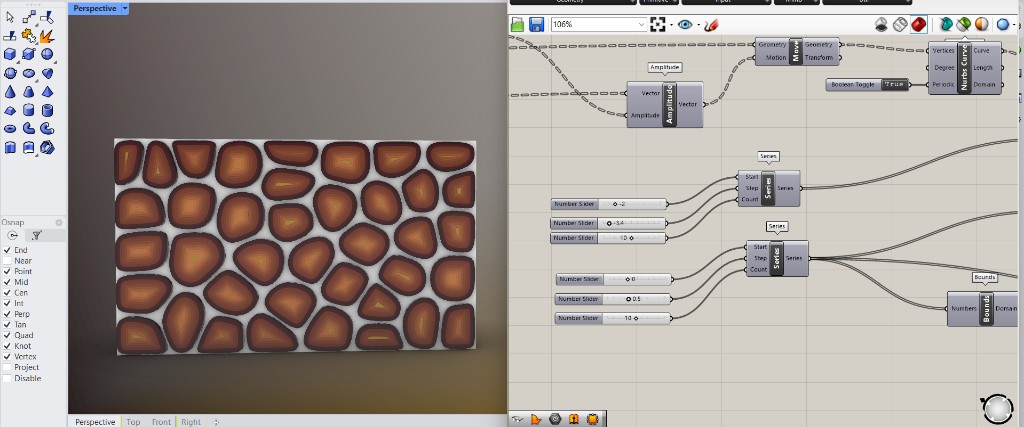This screenshot has height=427, width=1024.
Task: Click the Sketch pencil icon in Grasshopper
Action: pyautogui.click(x=711, y=25)
